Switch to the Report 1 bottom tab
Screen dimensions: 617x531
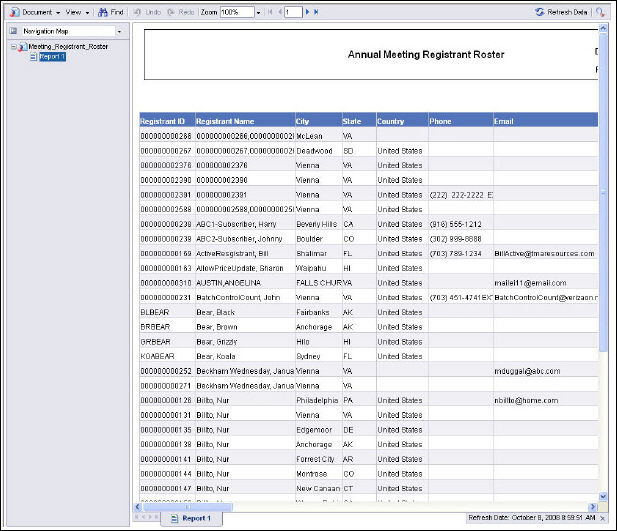(190, 518)
